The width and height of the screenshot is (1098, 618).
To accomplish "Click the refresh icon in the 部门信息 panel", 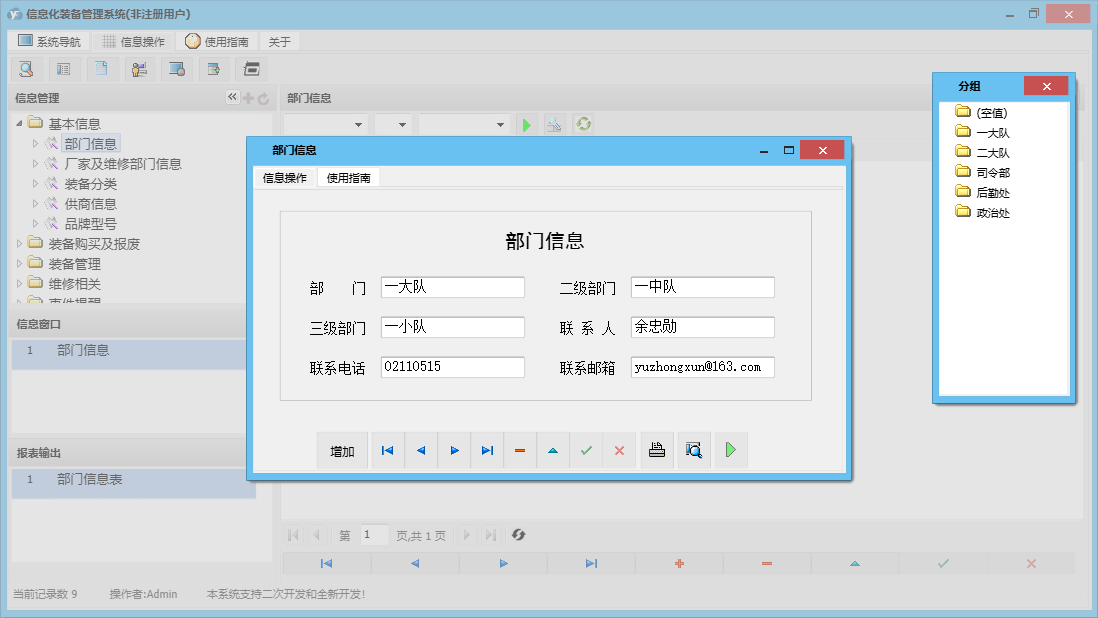I will (x=583, y=124).
